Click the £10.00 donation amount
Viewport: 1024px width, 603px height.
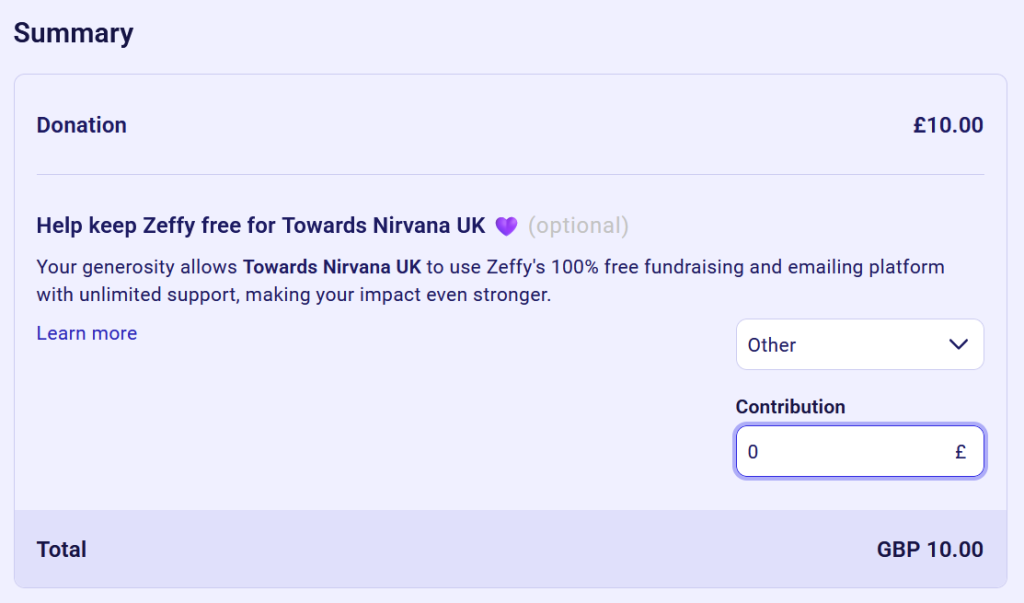tap(947, 125)
